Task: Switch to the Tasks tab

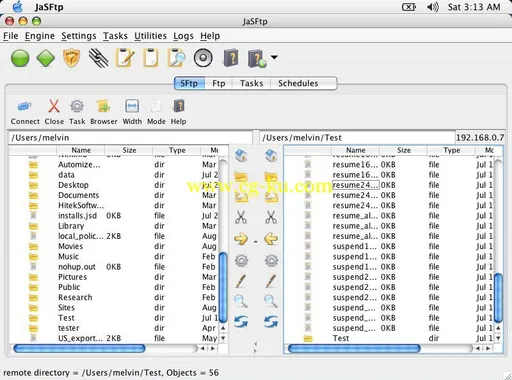Action: (x=252, y=83)
